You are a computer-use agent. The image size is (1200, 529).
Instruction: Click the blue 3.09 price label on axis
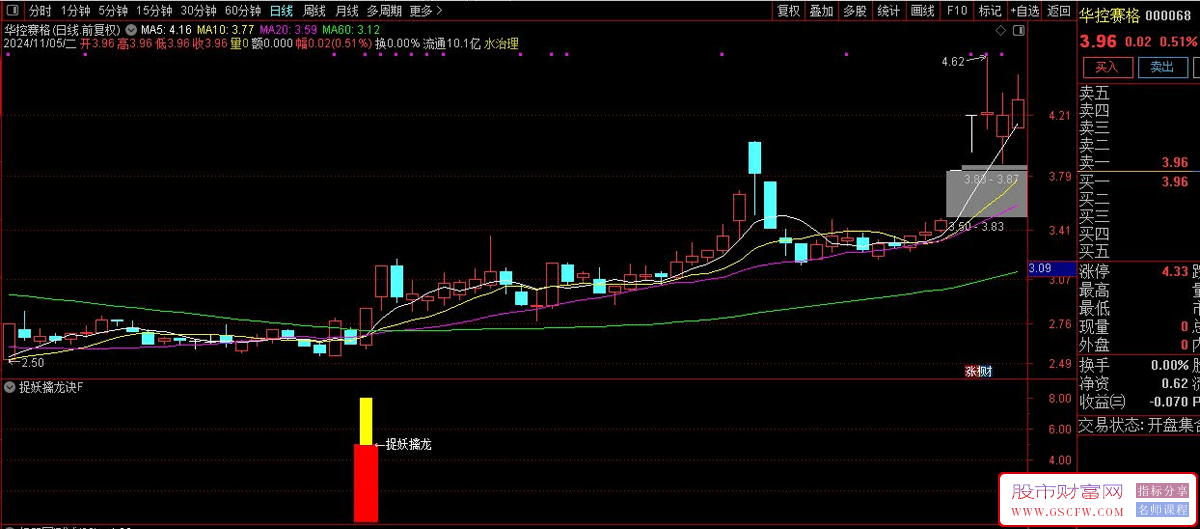(1040, 268)
